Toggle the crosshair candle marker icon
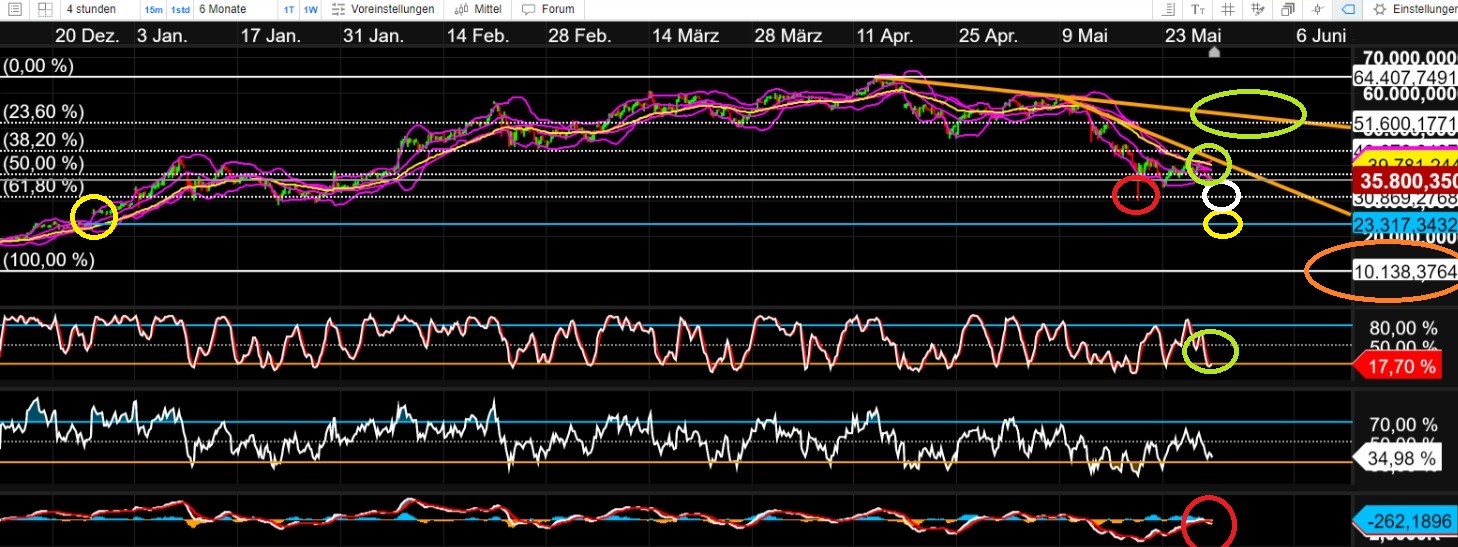Screen dimensions: 1458x547 pos(1317,9)
